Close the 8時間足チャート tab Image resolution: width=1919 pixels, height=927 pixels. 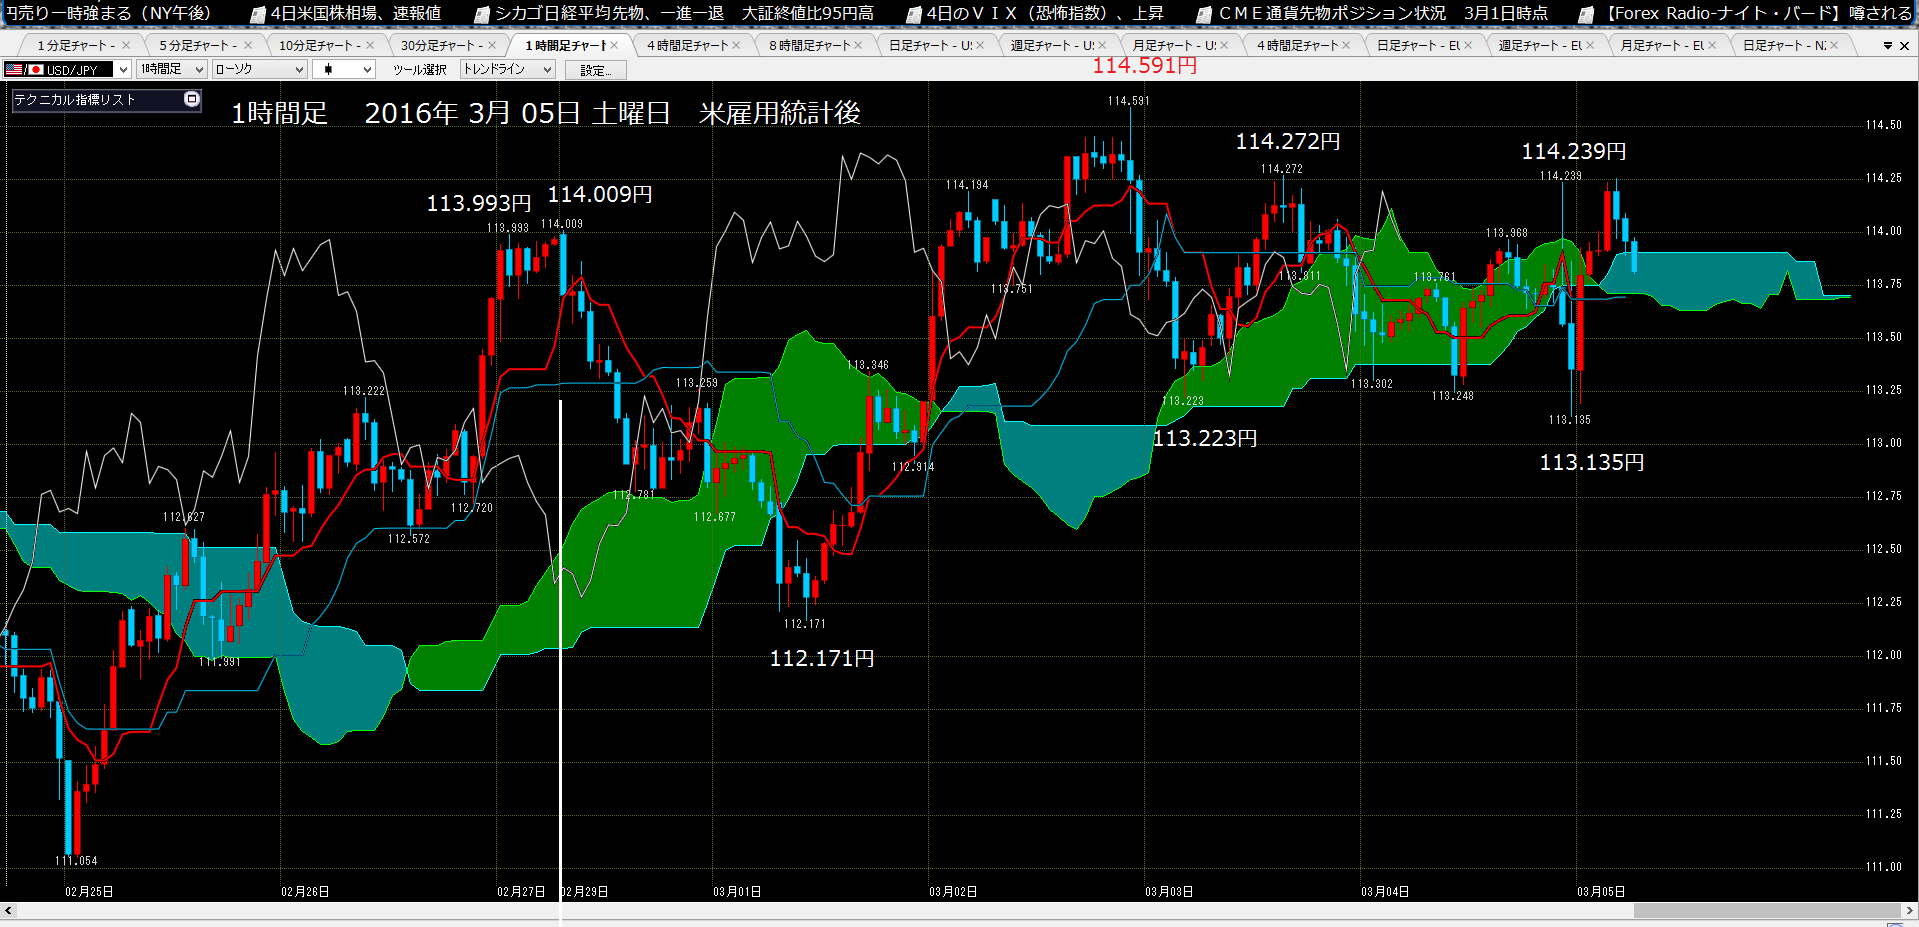pos(858,46)
